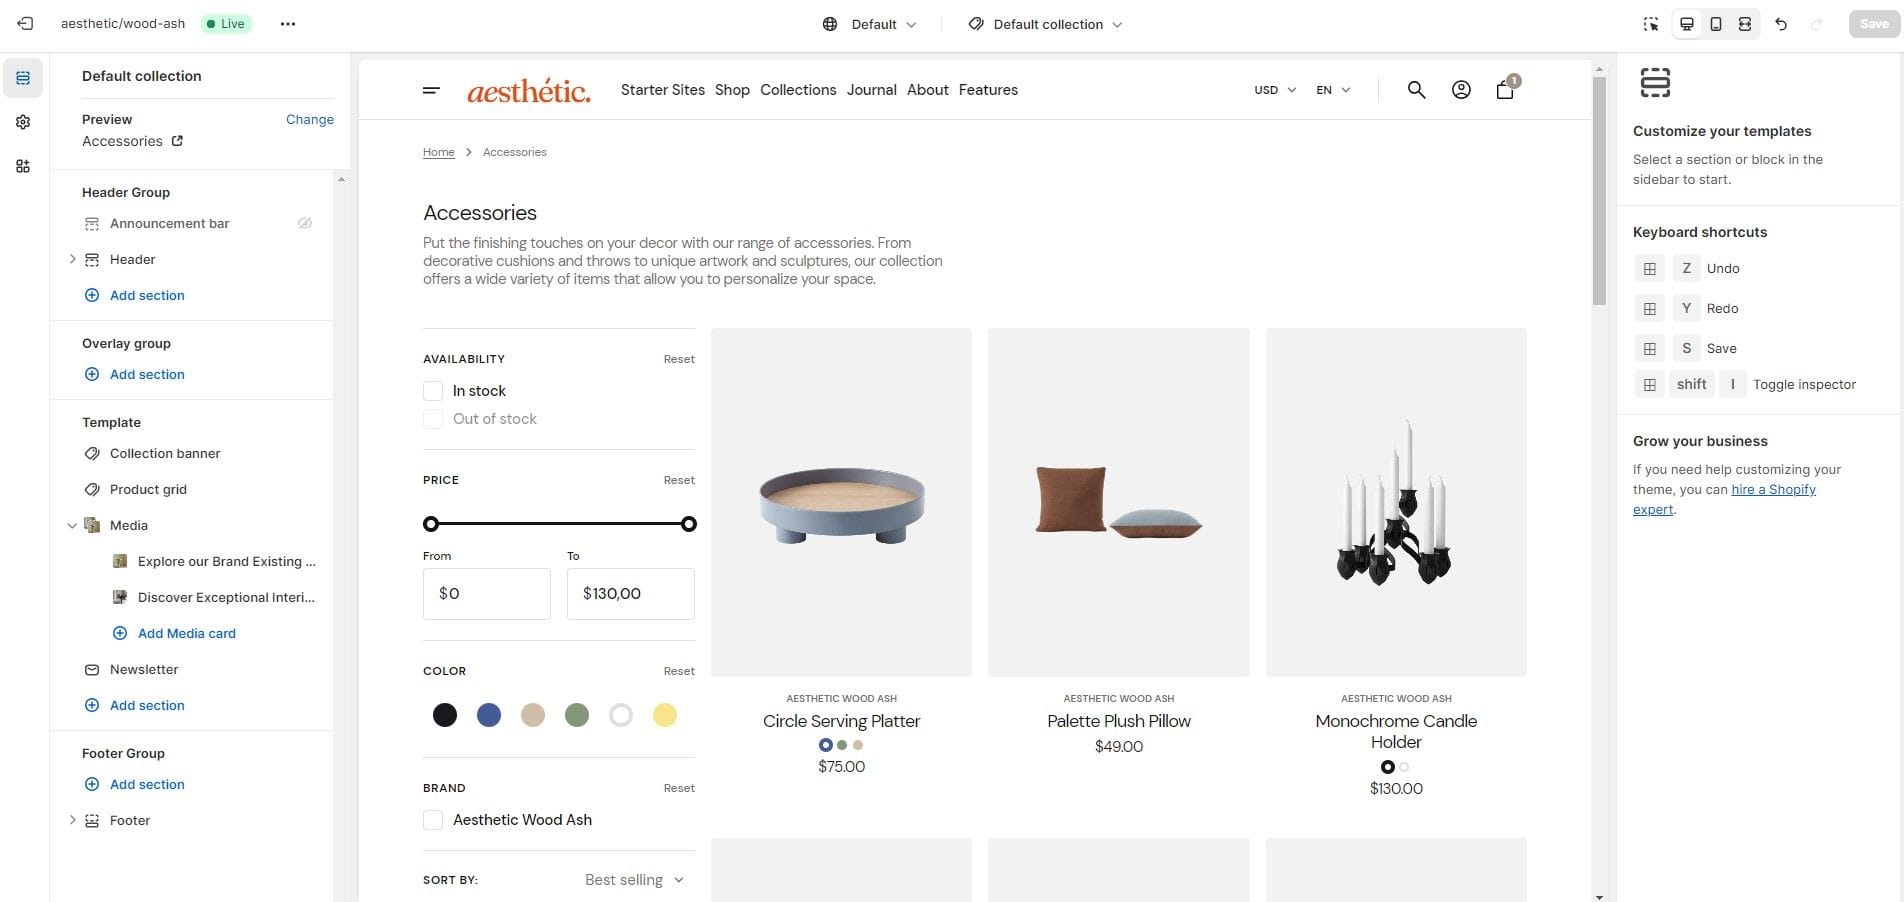The width and height of the screenshot is (1904, 902).
Task: Toggle Announcement bar visibility eye icon
Action: click(x=305, y=223)
